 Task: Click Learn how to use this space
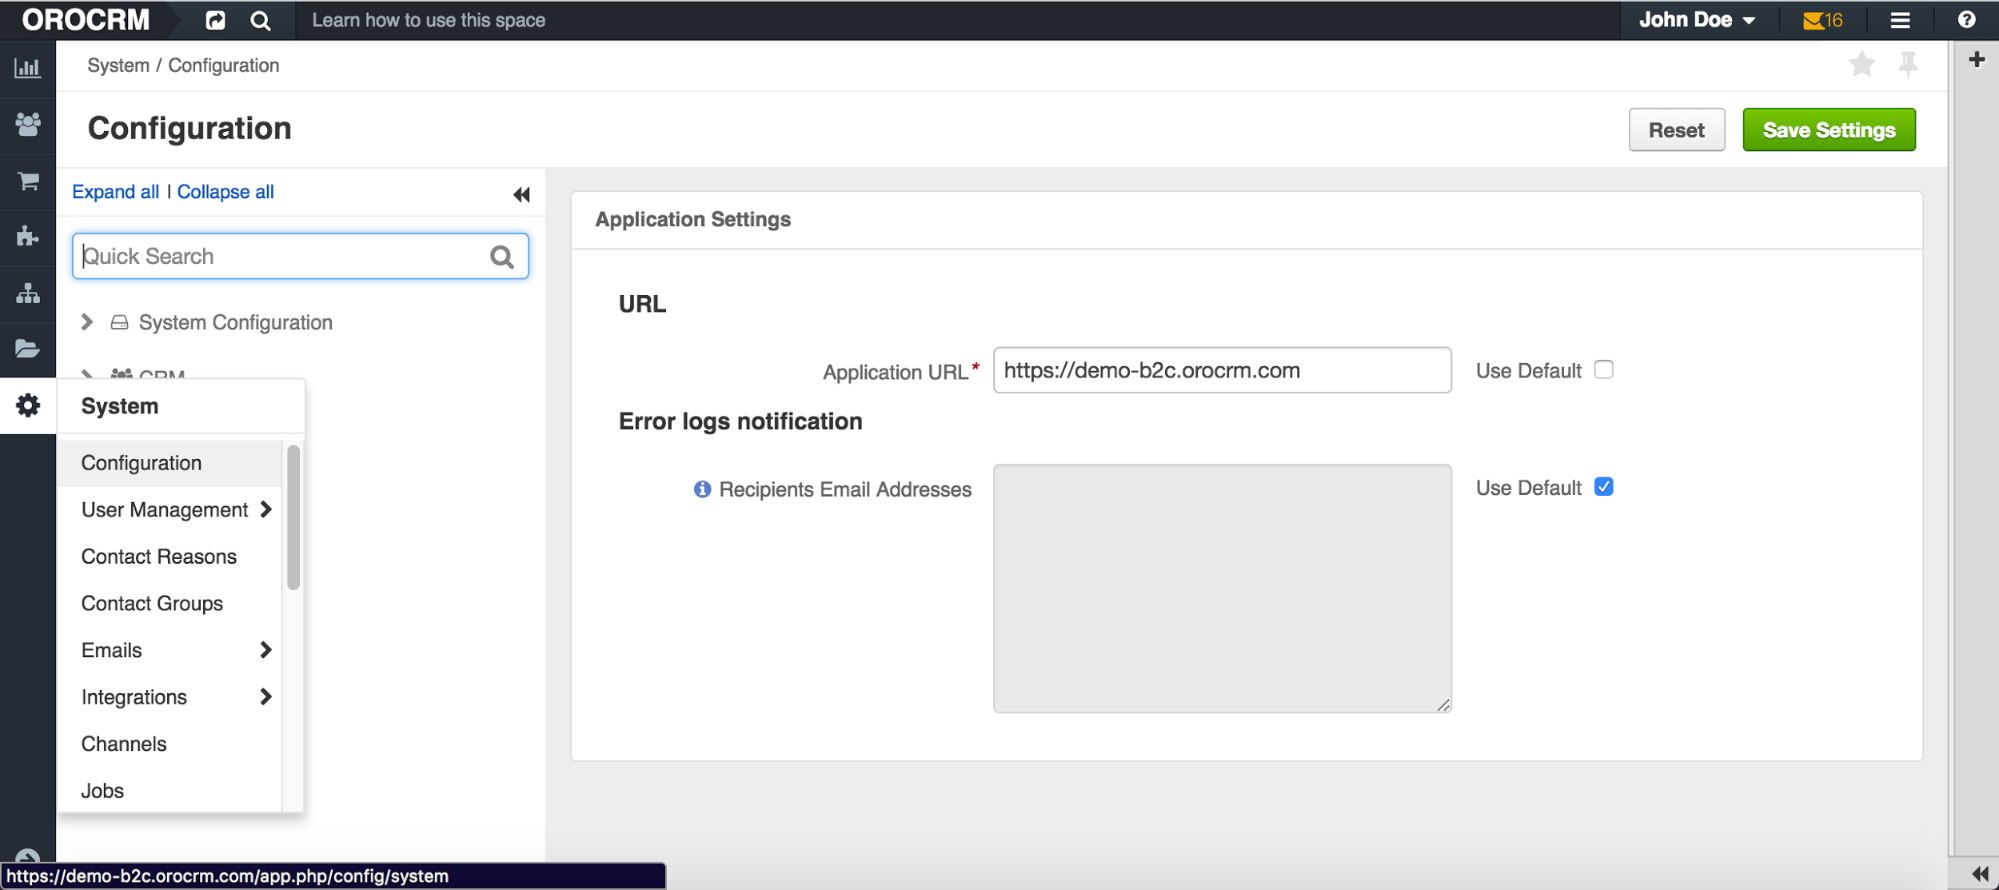(x=428, y=20)
